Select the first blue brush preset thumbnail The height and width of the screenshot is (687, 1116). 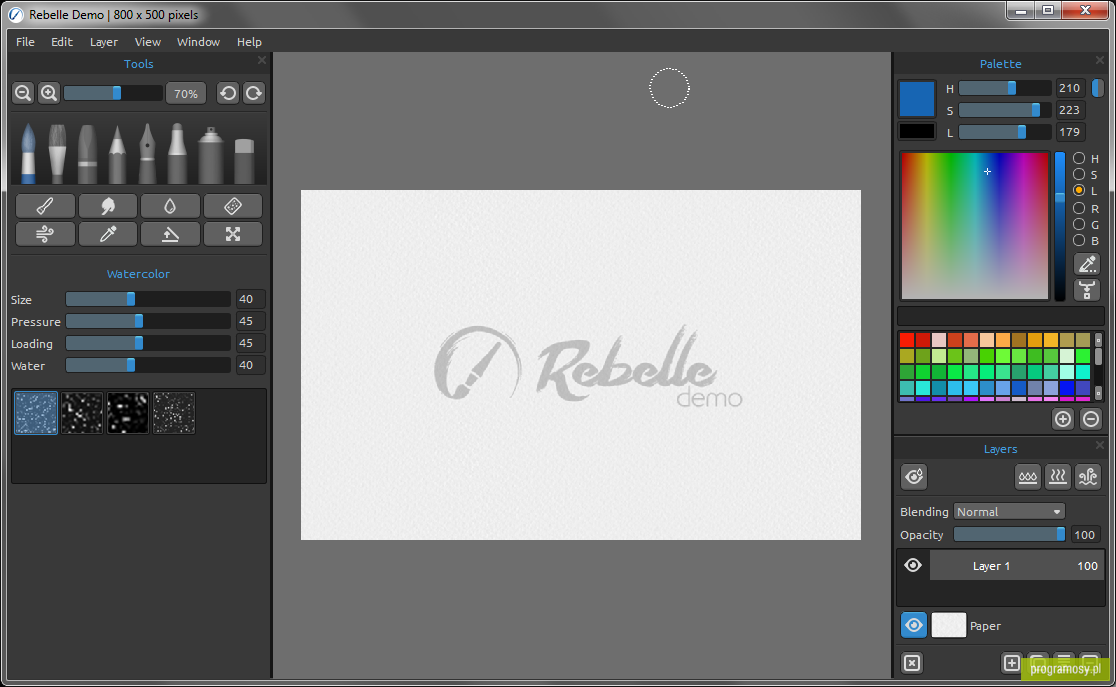click(x=36, y=413)
